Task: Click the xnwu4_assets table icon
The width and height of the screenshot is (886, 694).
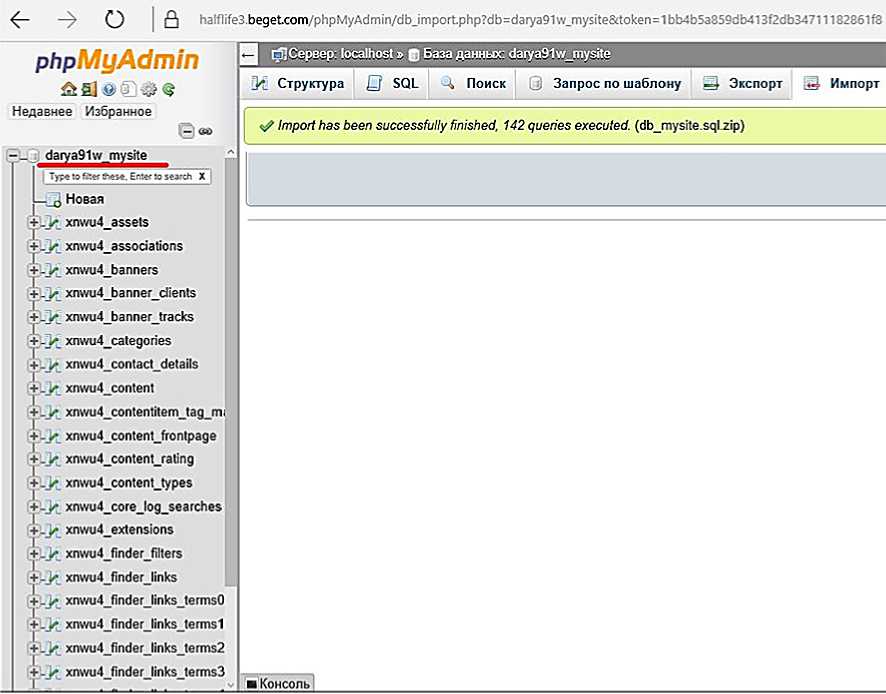Action: pos(53,223)
